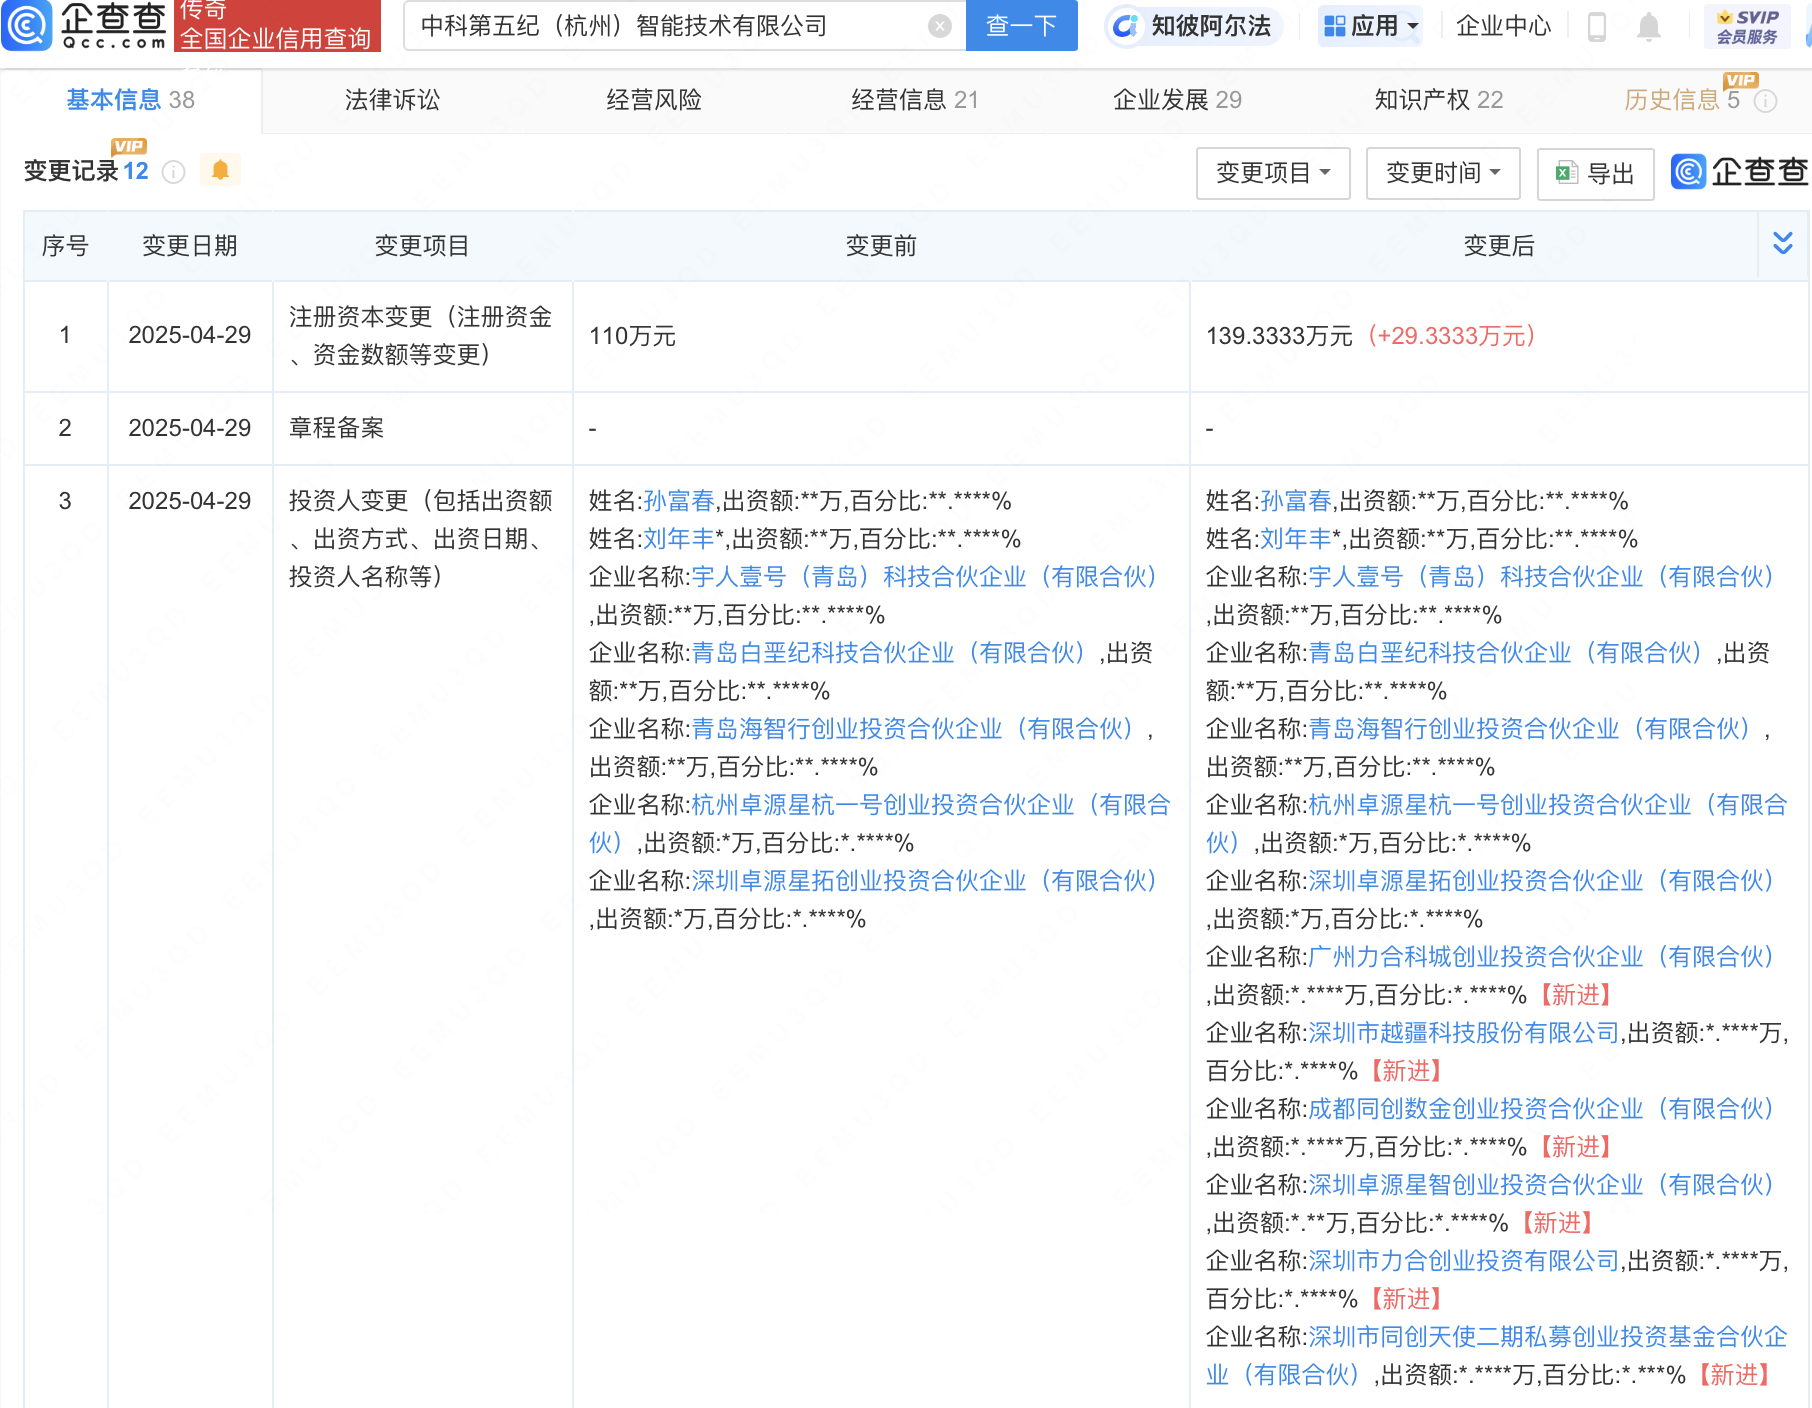Open the 应用 dropdown menu
Viewport: 1812px width, 1408px height.
tap(1370, 26)
